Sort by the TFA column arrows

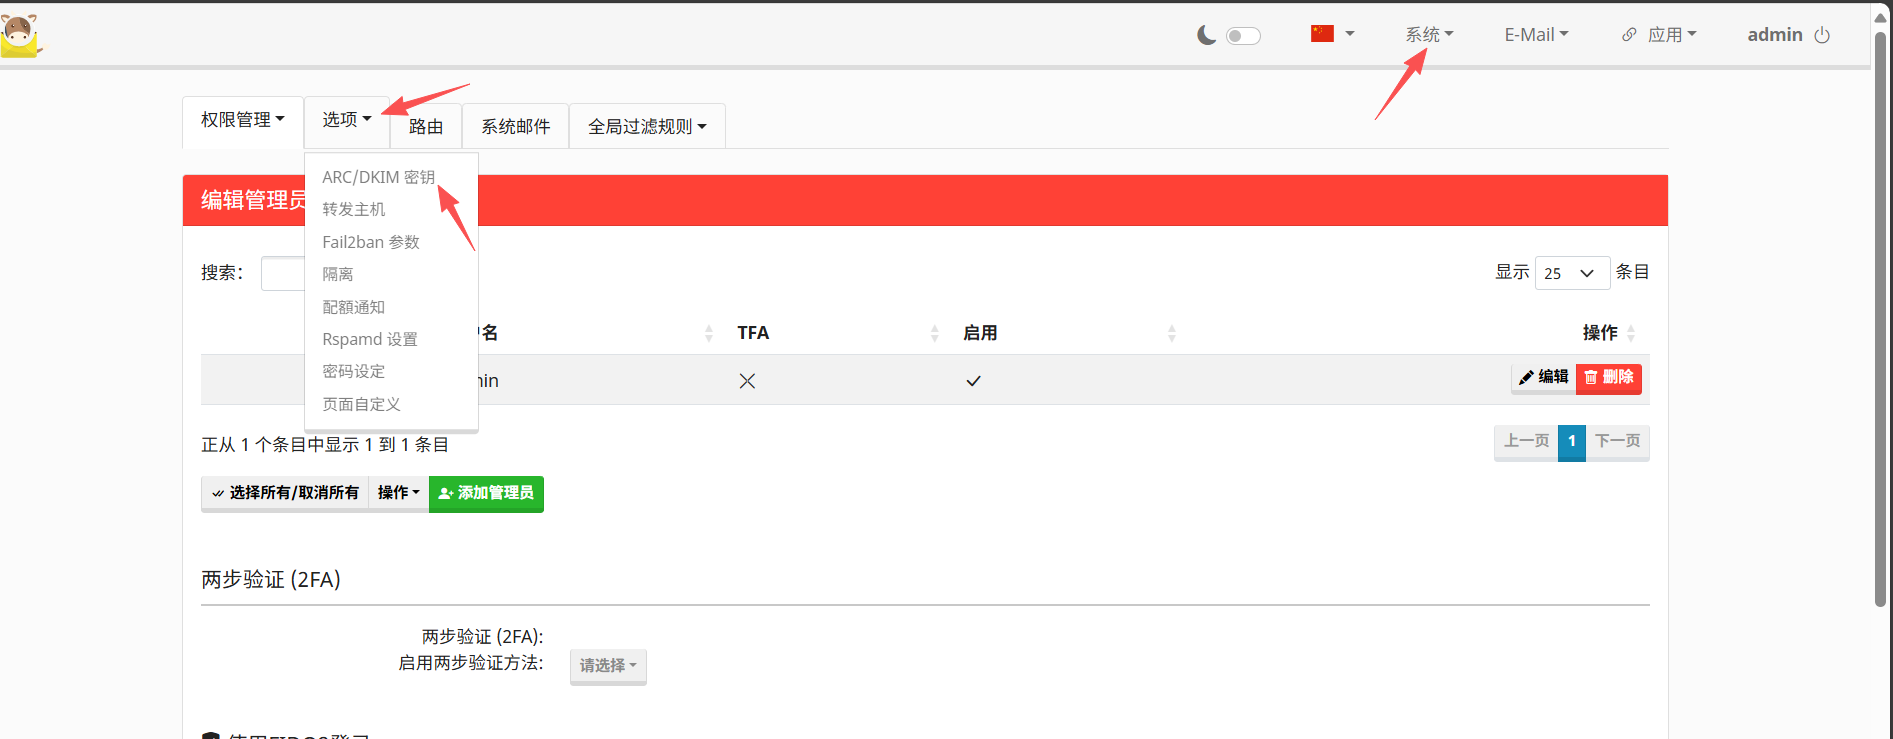934,333
